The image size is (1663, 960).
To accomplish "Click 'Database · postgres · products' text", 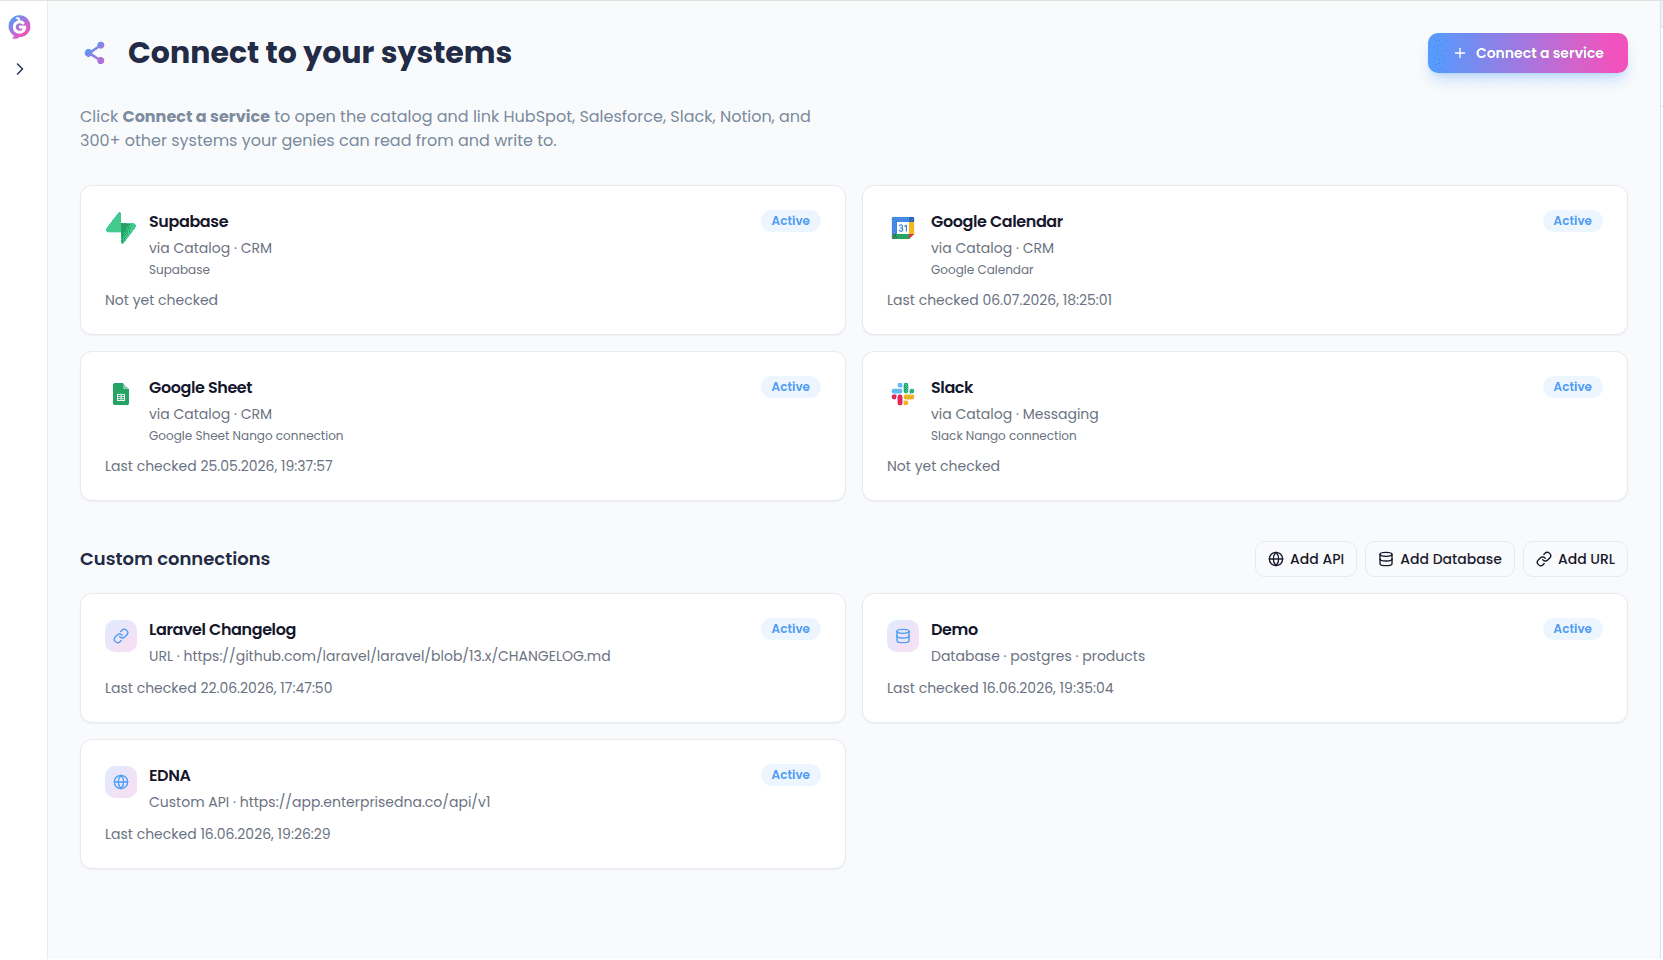I will pos(1037,656).
